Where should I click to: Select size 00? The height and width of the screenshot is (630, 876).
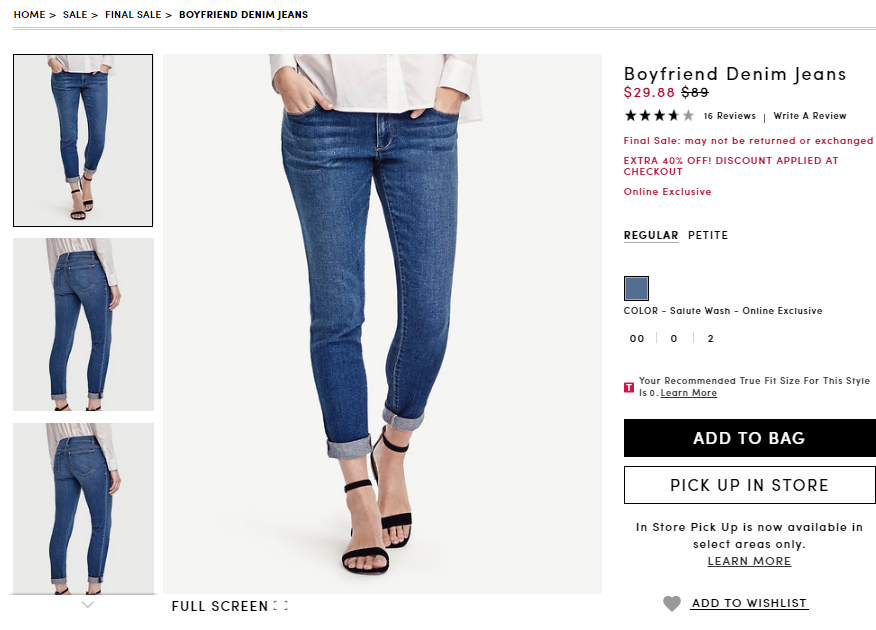[637, 338]
